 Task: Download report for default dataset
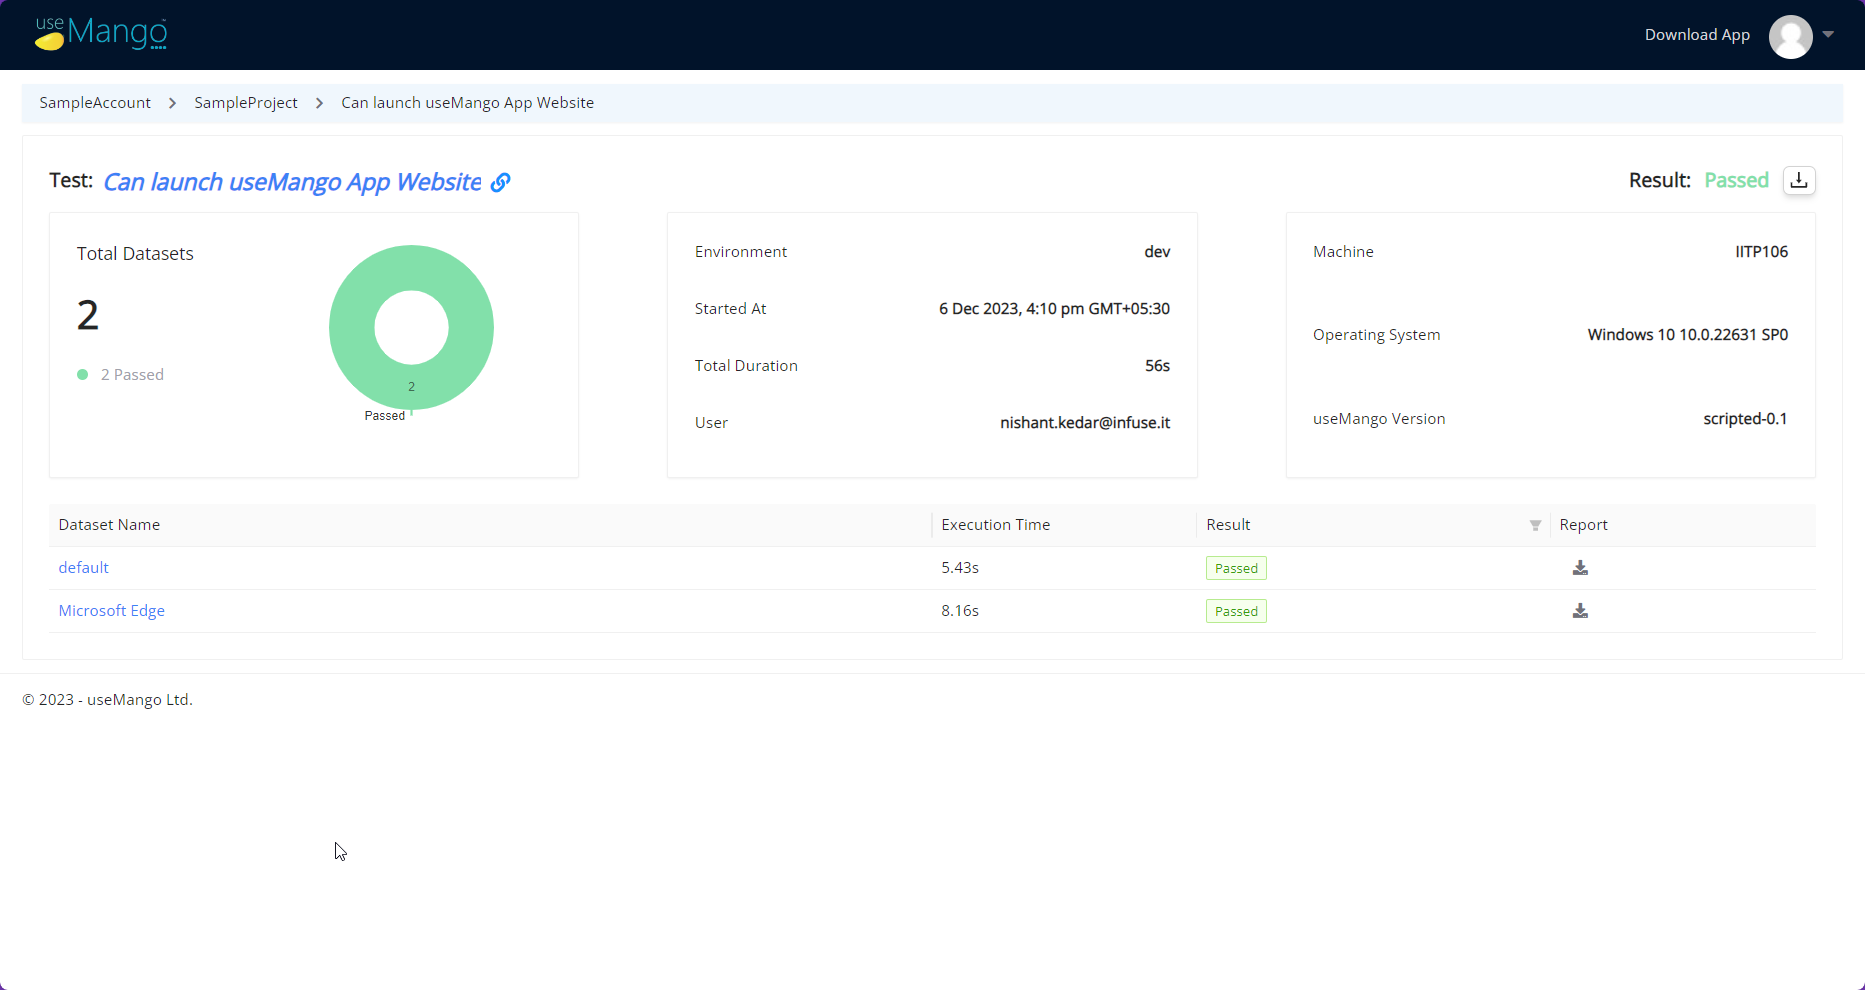(1580, 568)
